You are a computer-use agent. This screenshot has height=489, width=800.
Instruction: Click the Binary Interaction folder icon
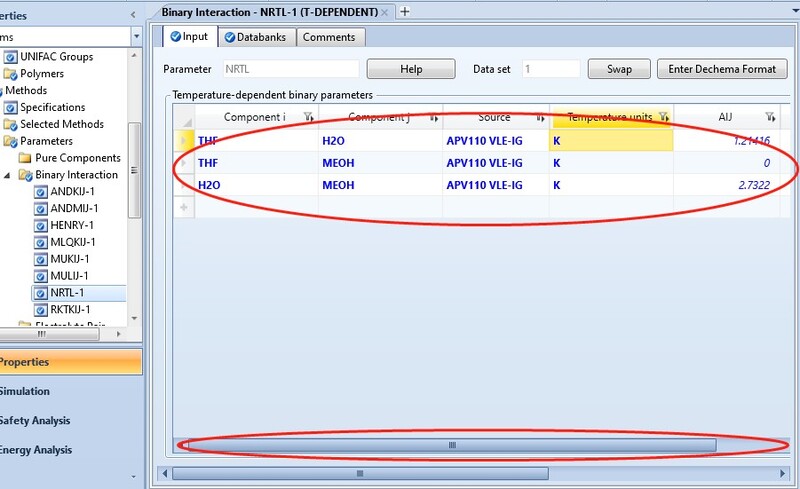click(x=26, y=175)
